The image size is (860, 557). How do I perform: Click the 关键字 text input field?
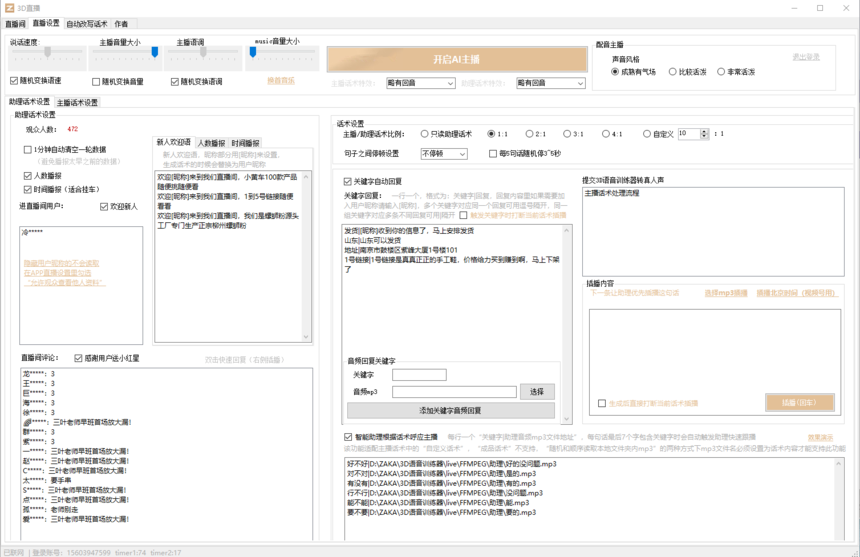(419, 375)
